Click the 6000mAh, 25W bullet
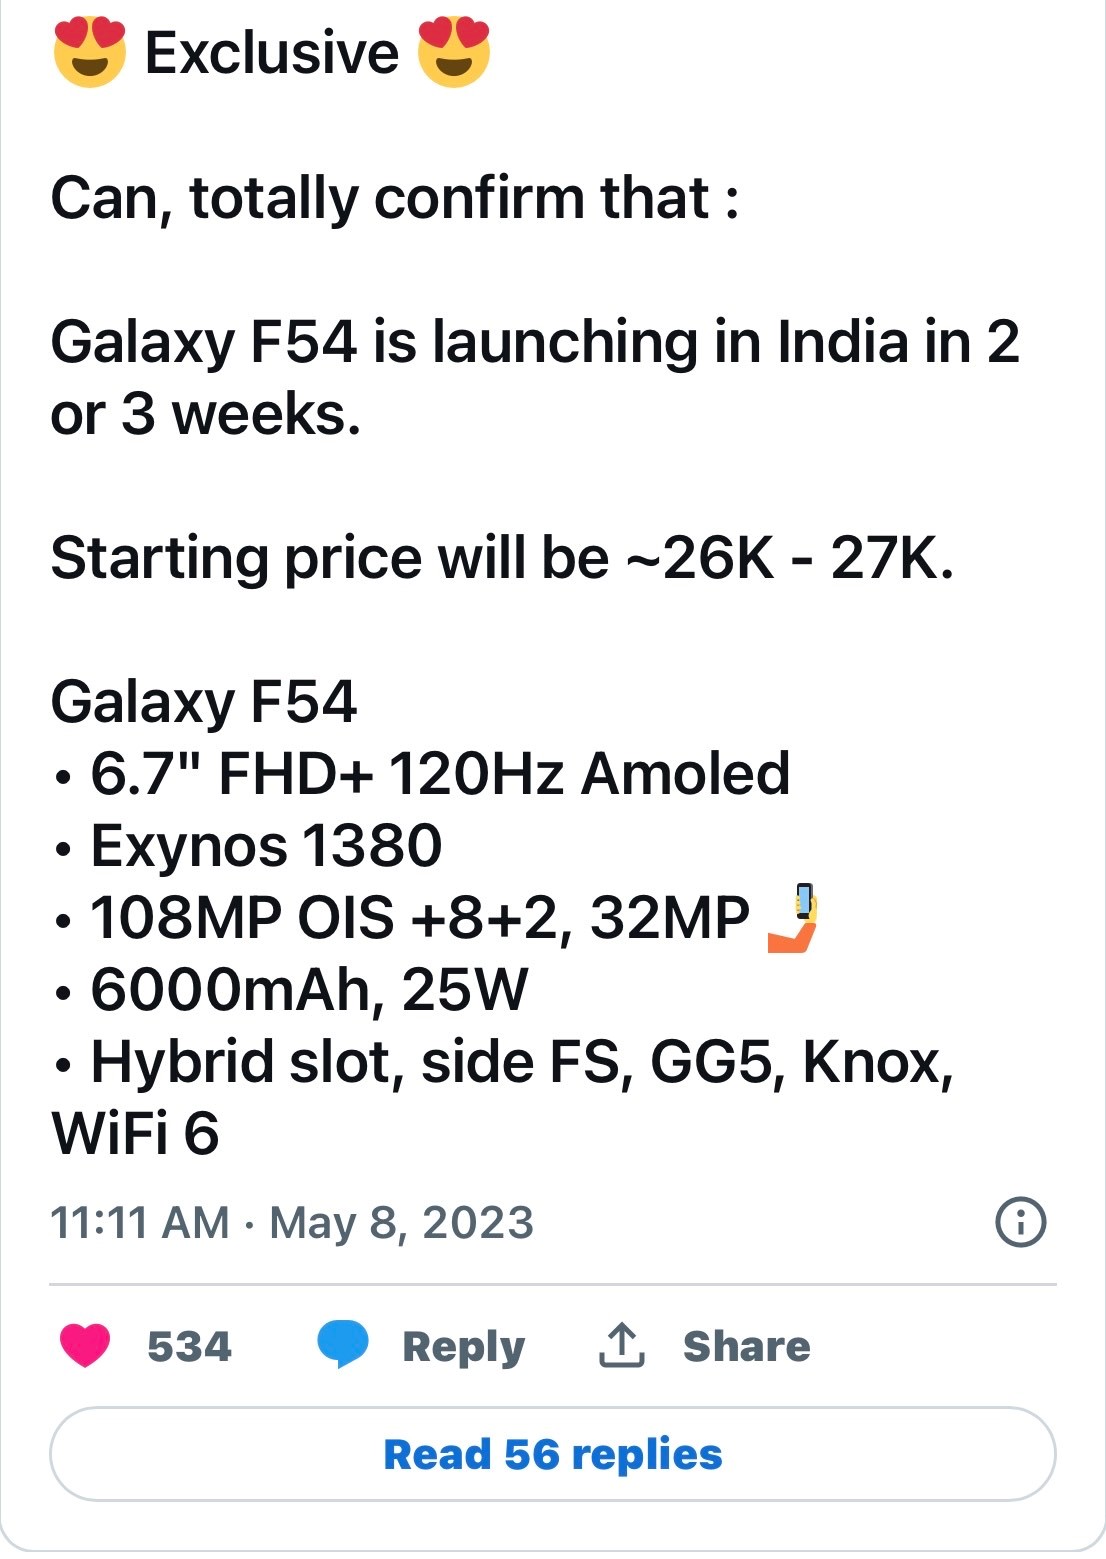The height and width of the screenshot is (1559, 1106). click(308, 990)
